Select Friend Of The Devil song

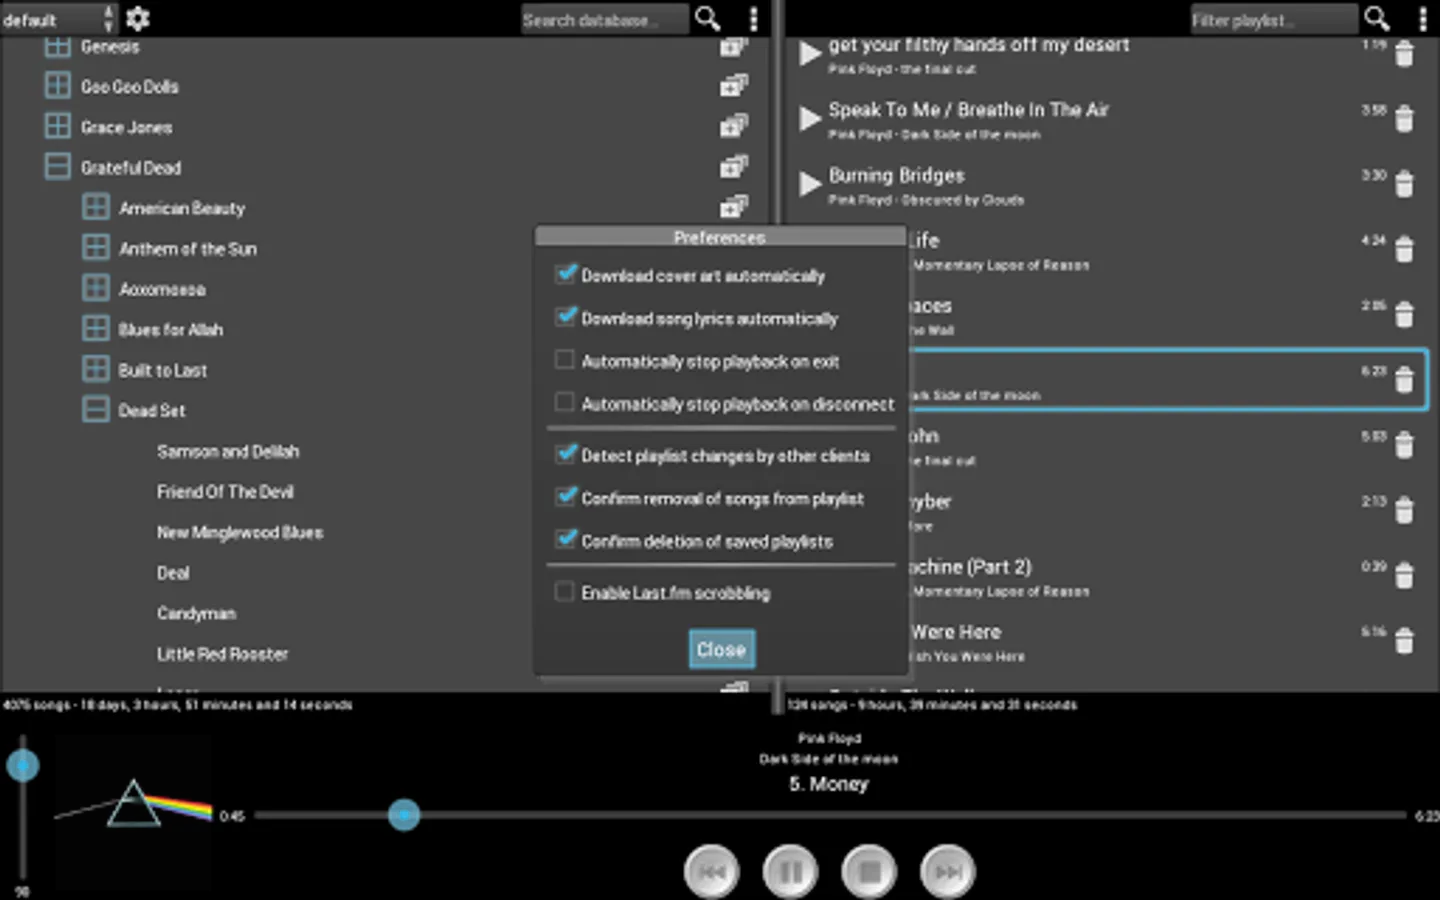(225, 491)
